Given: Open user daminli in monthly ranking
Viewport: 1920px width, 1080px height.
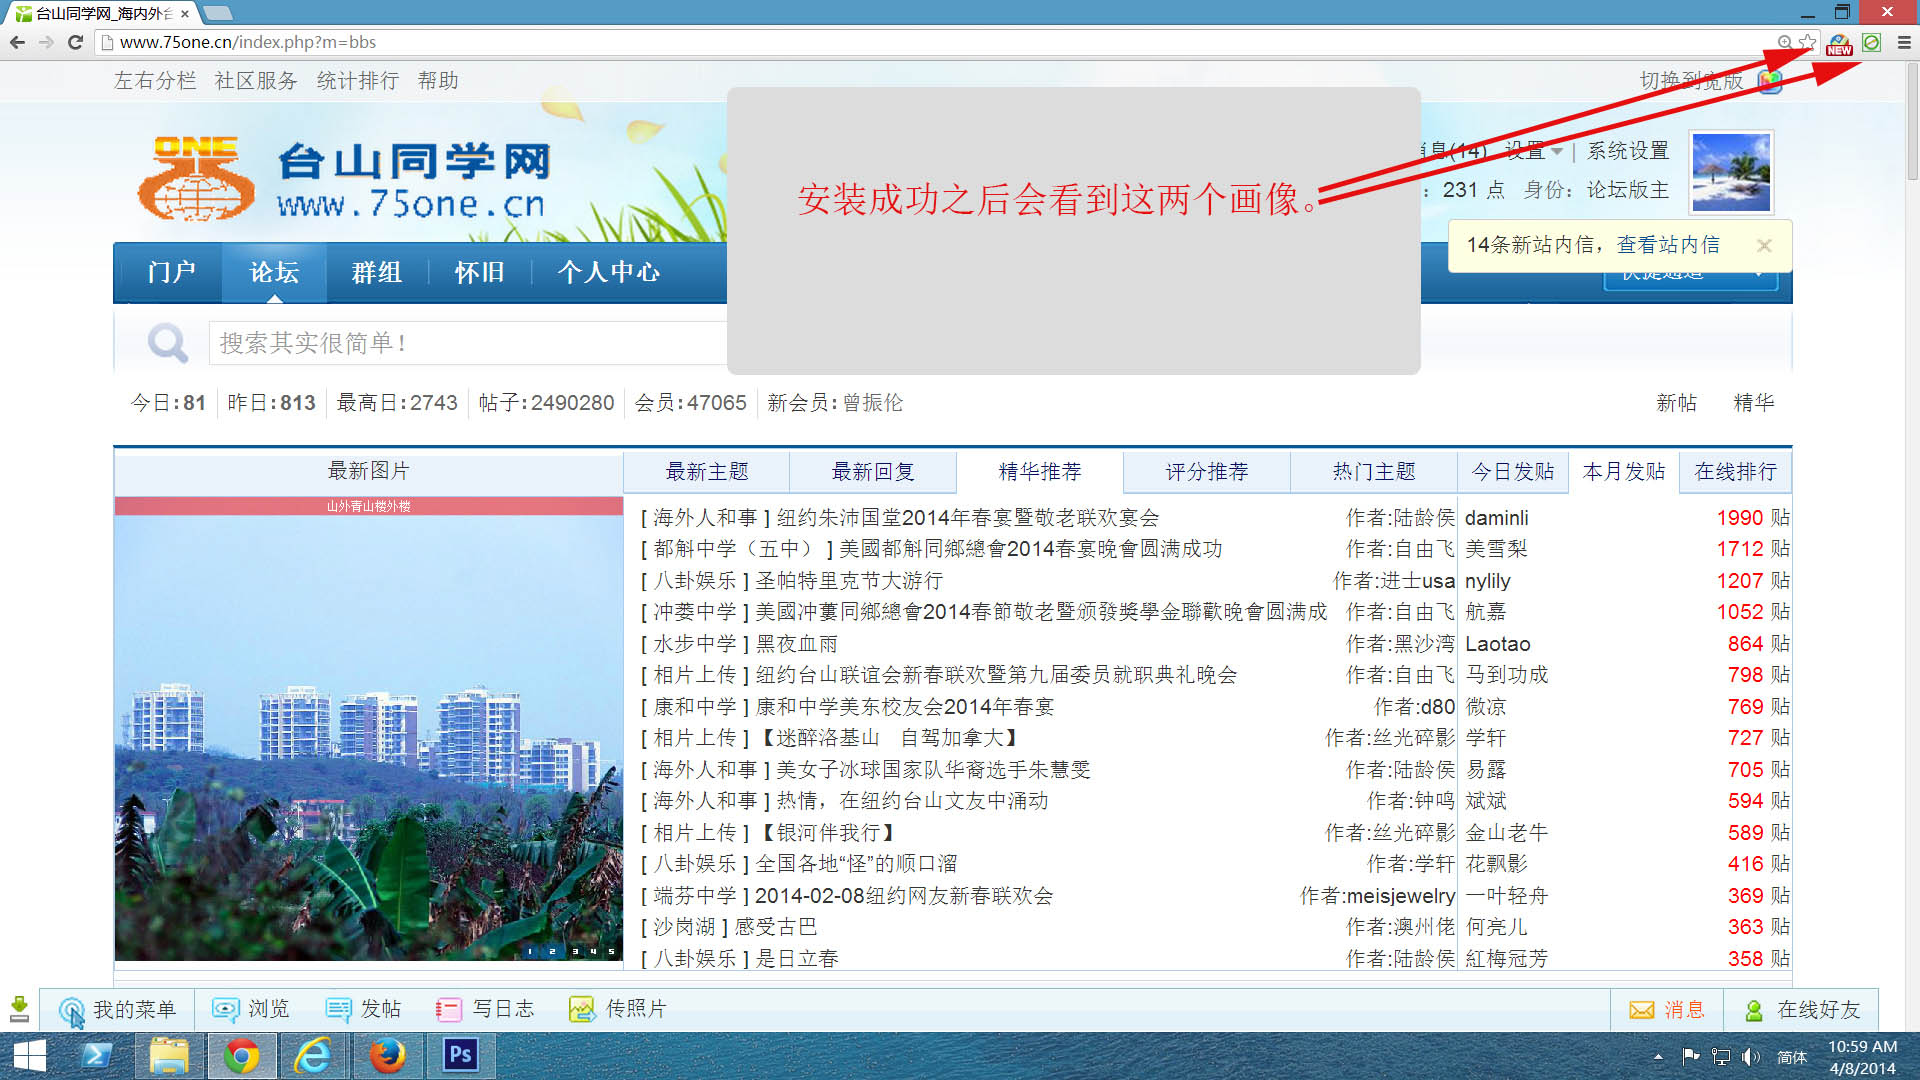Looking at the screenshot, I should [x=1496, y=518].
